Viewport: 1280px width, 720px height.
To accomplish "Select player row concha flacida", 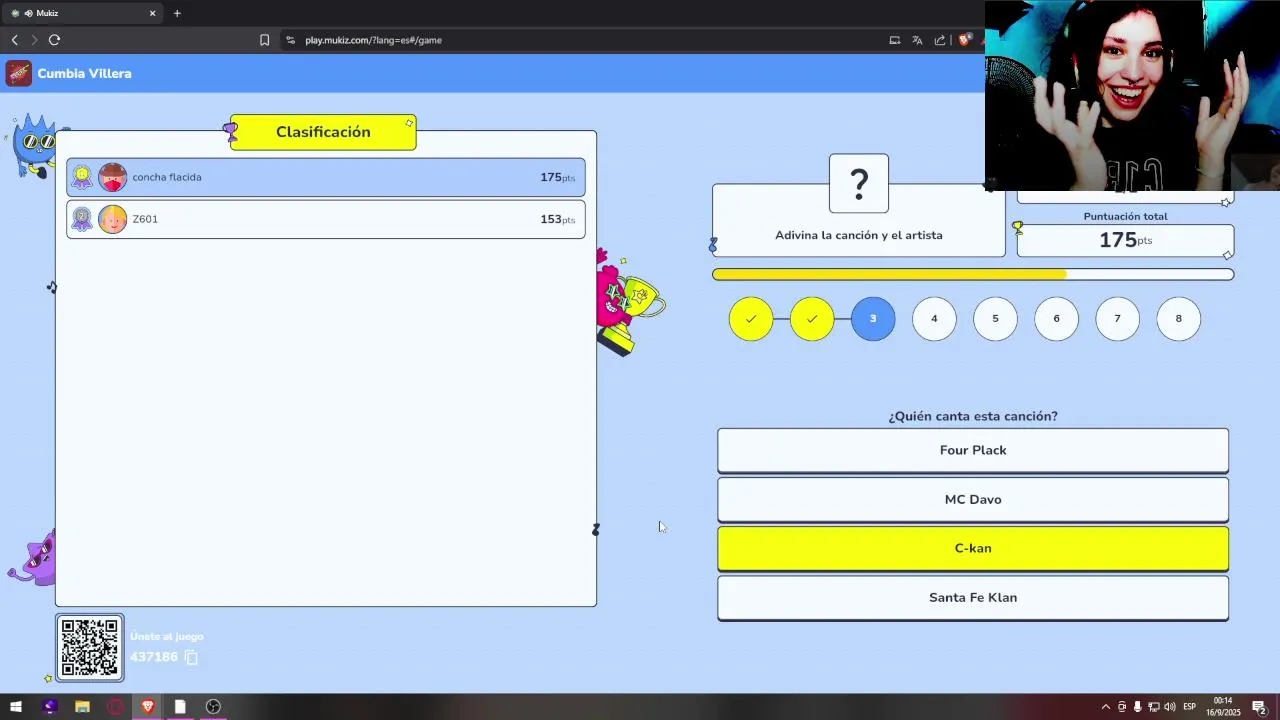I will pyautogui.click(x=326, y=177).
